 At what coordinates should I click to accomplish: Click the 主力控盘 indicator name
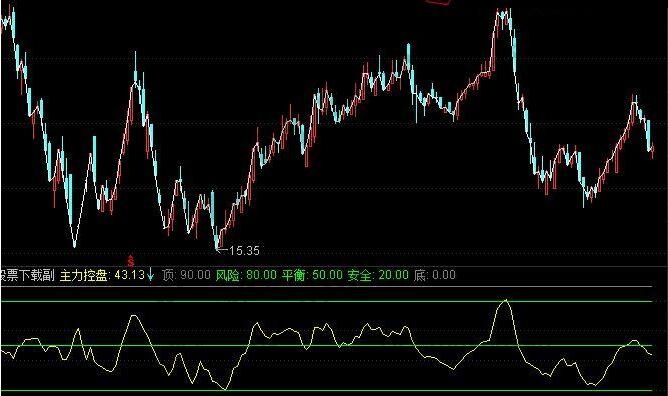click(84, 275)
